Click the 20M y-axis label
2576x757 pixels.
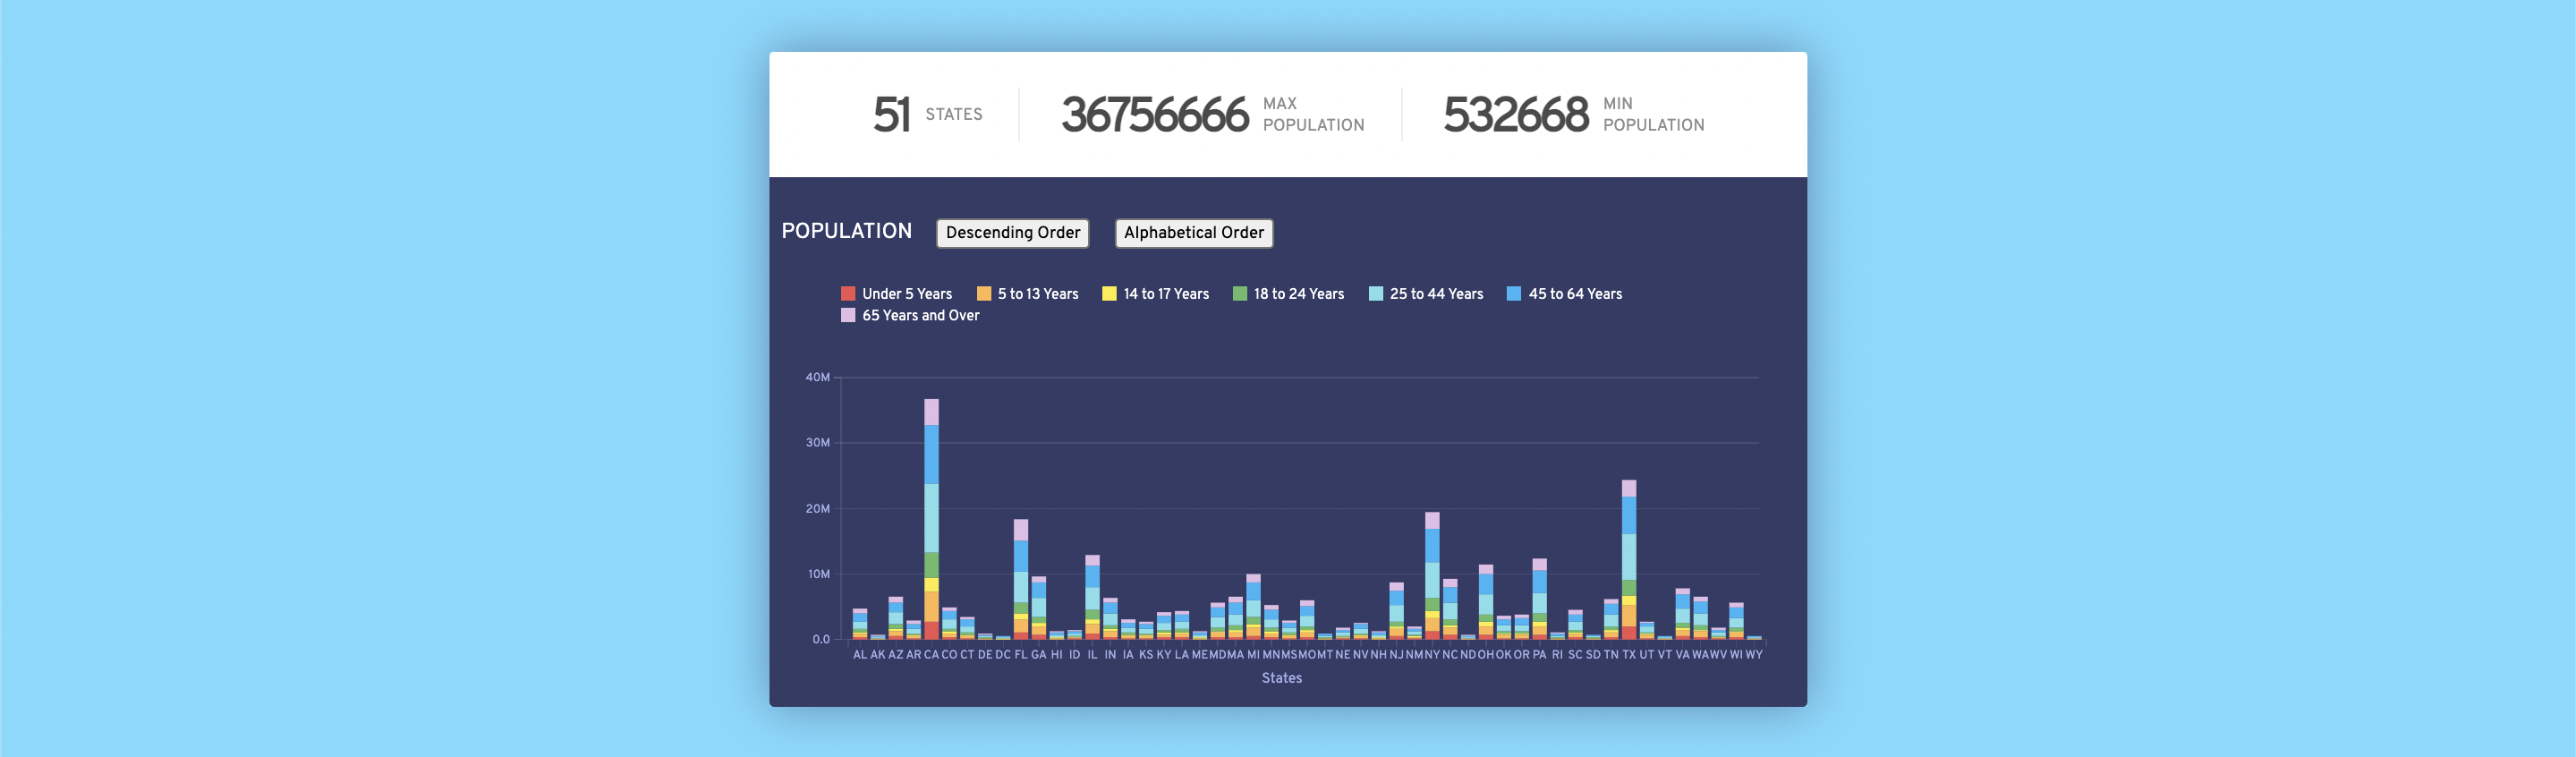[x=818, y=509]
